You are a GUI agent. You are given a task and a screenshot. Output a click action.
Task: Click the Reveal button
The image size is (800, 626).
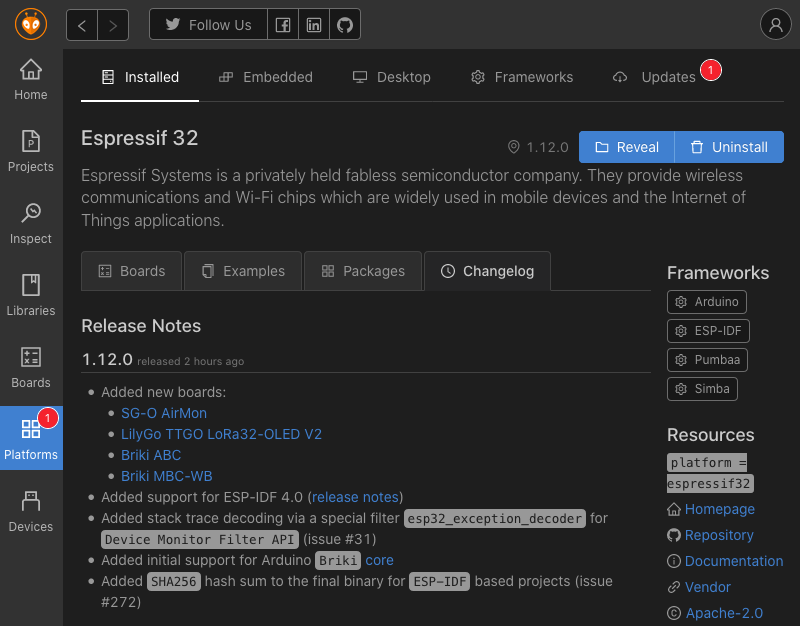[627, 147]
